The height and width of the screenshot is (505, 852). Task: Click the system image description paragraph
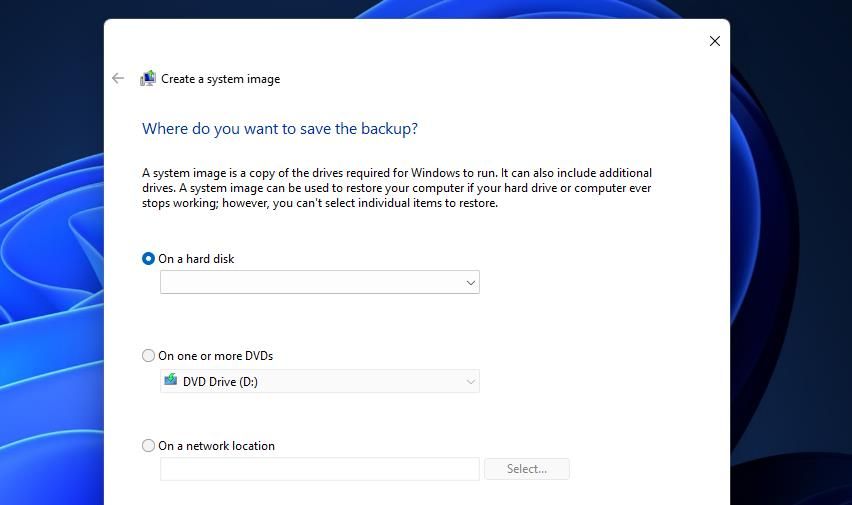[397, 188]
